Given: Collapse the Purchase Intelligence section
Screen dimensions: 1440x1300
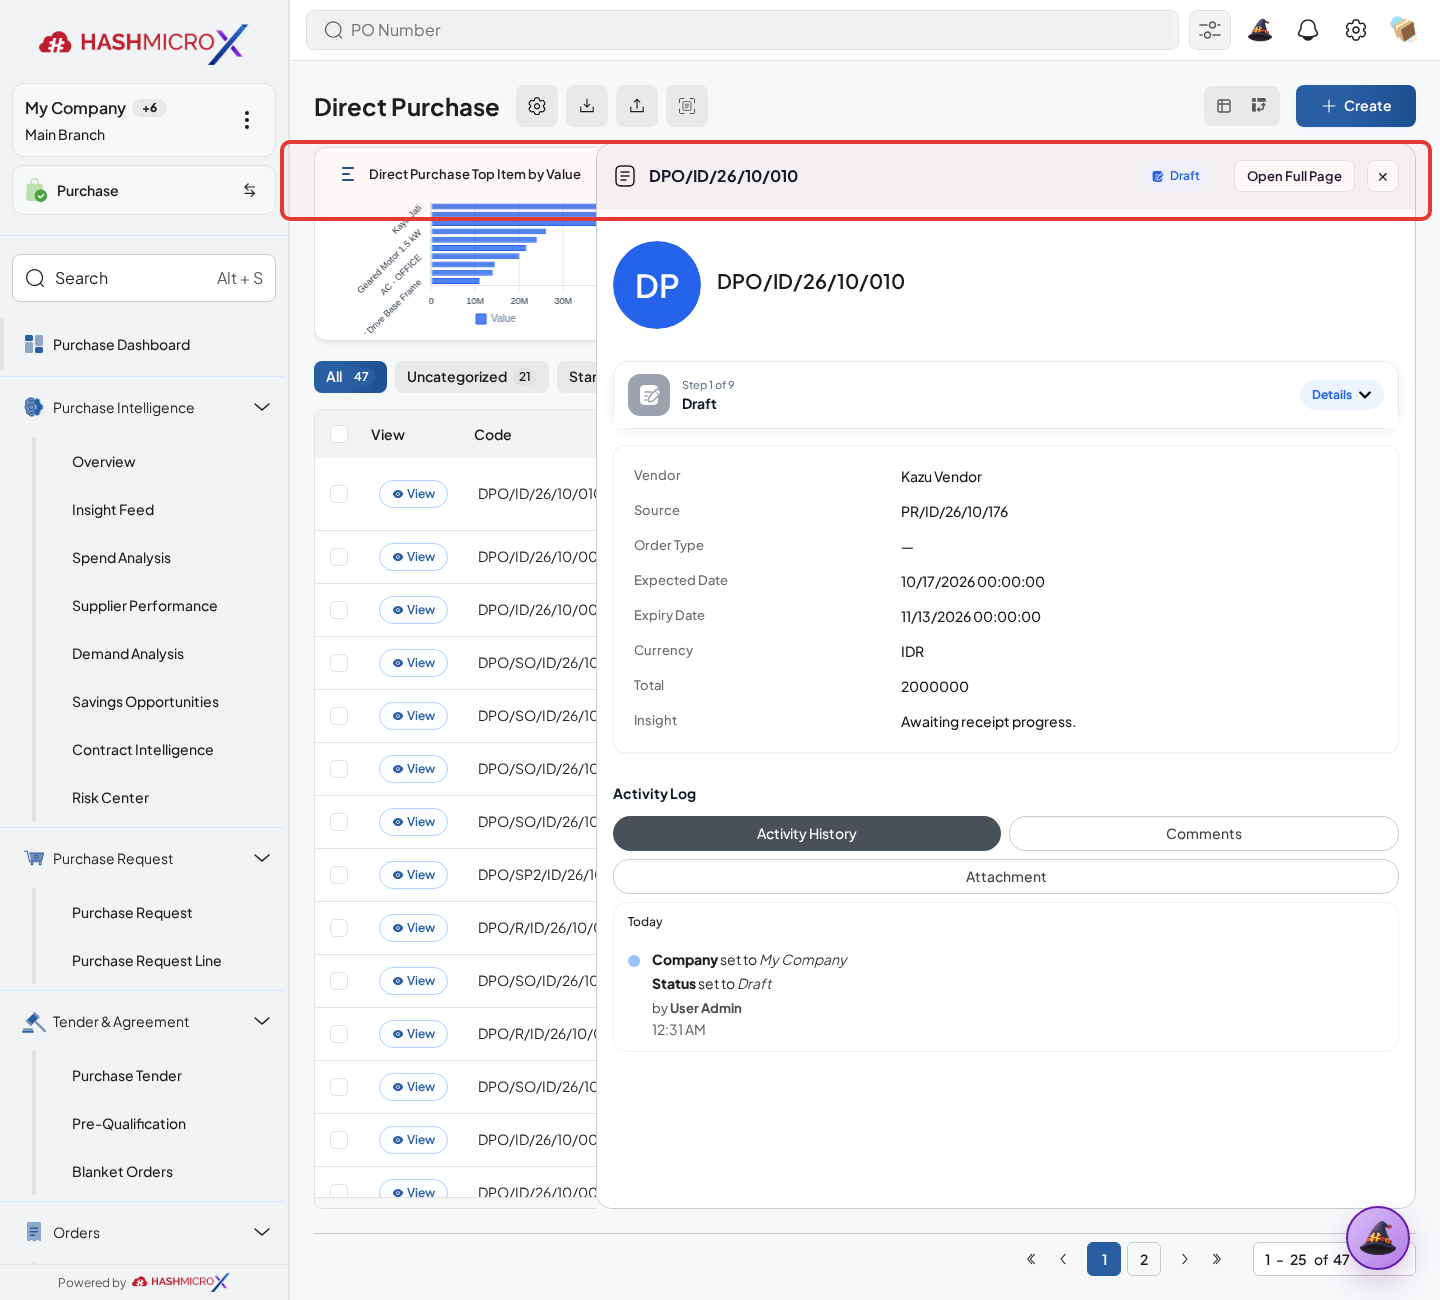Looking at the screenshot, I should click(262, 407).
